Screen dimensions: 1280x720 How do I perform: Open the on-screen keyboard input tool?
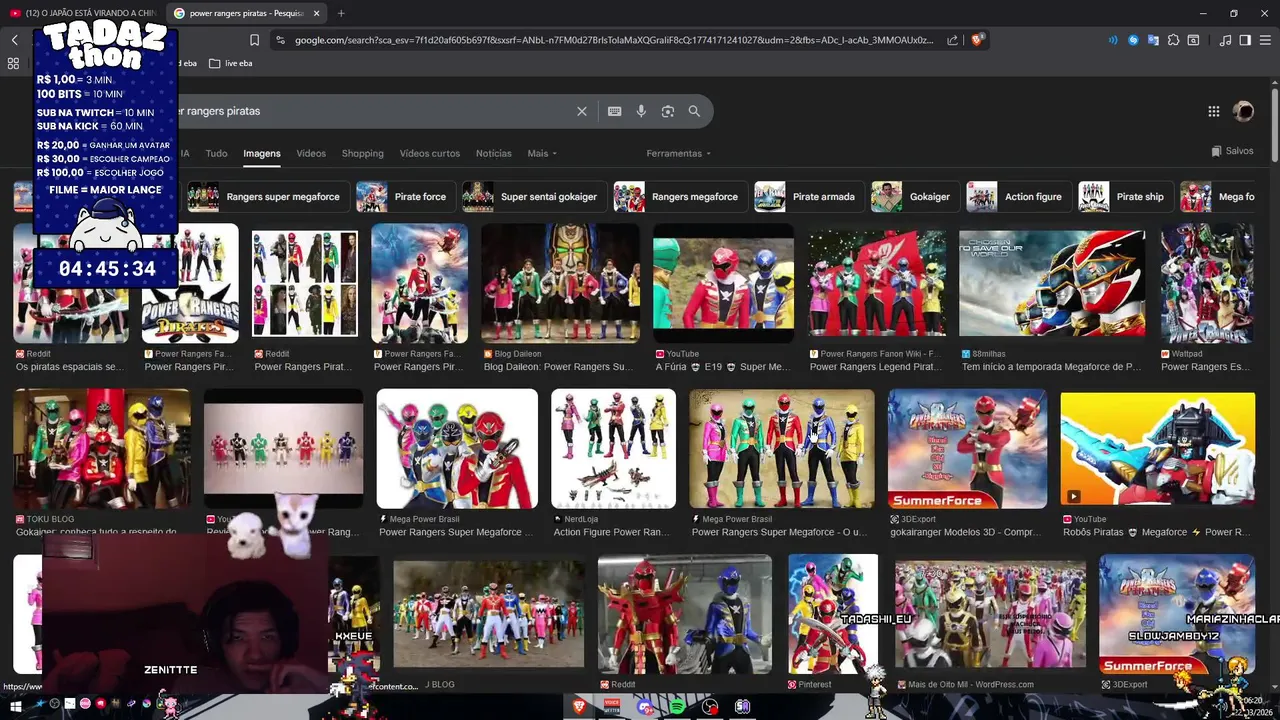tap(615, 111)
